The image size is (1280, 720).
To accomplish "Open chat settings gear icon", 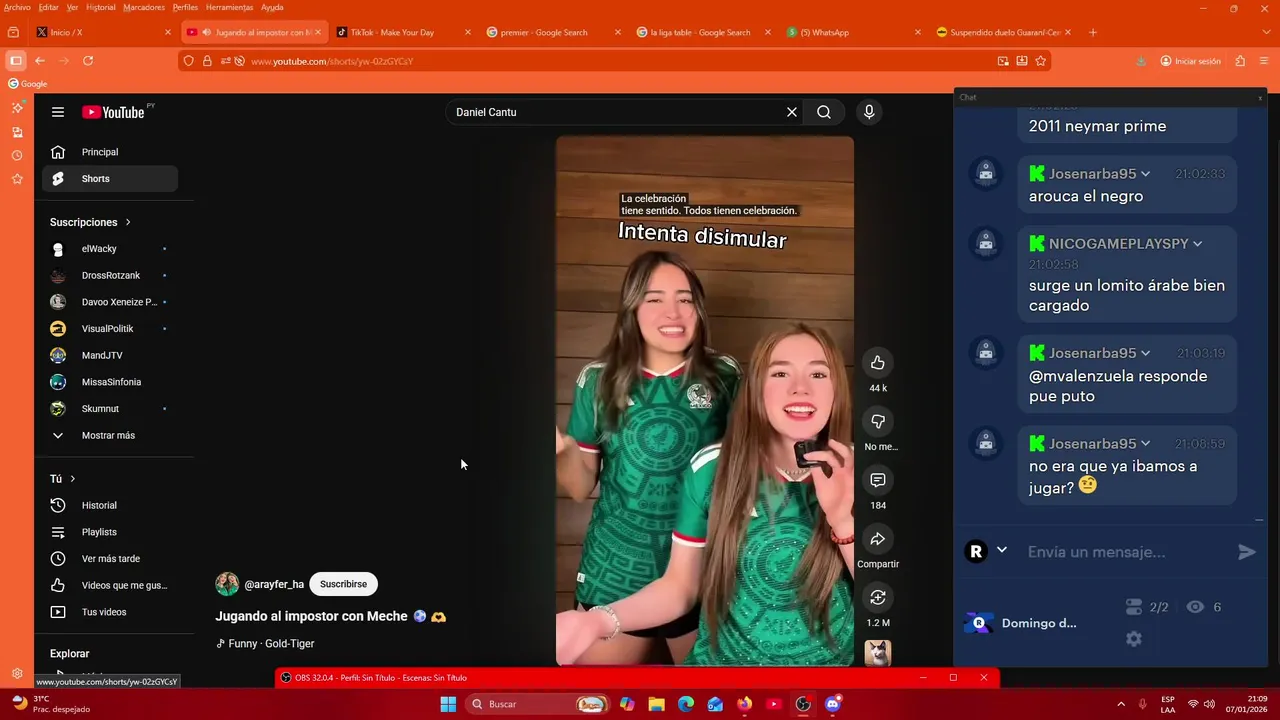I will 1134,638.
